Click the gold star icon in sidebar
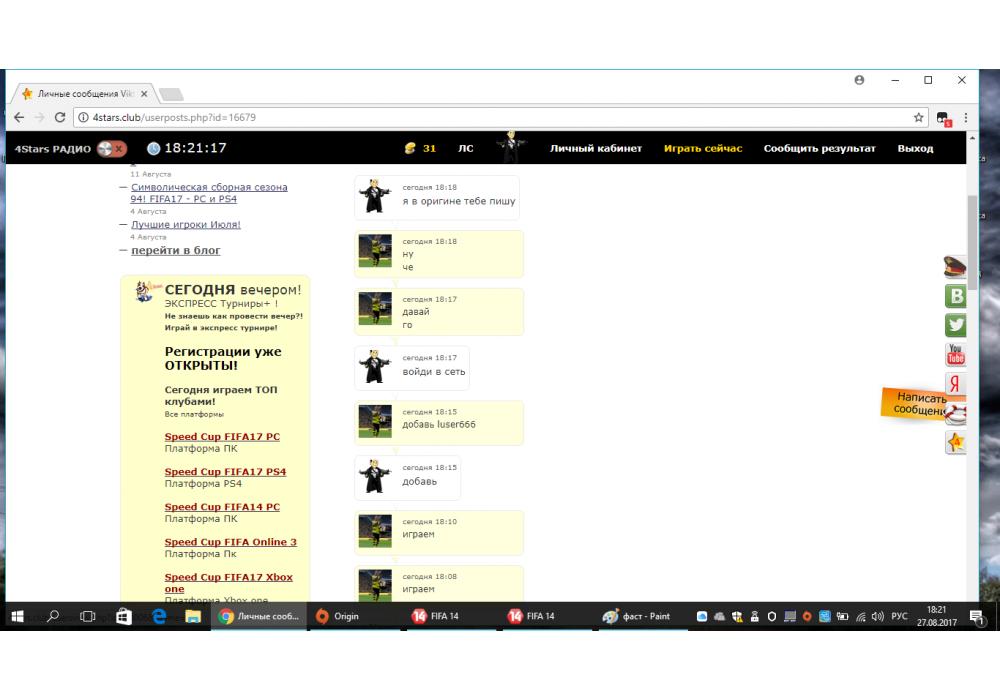 pyautogui.click(x=956, y=442)
